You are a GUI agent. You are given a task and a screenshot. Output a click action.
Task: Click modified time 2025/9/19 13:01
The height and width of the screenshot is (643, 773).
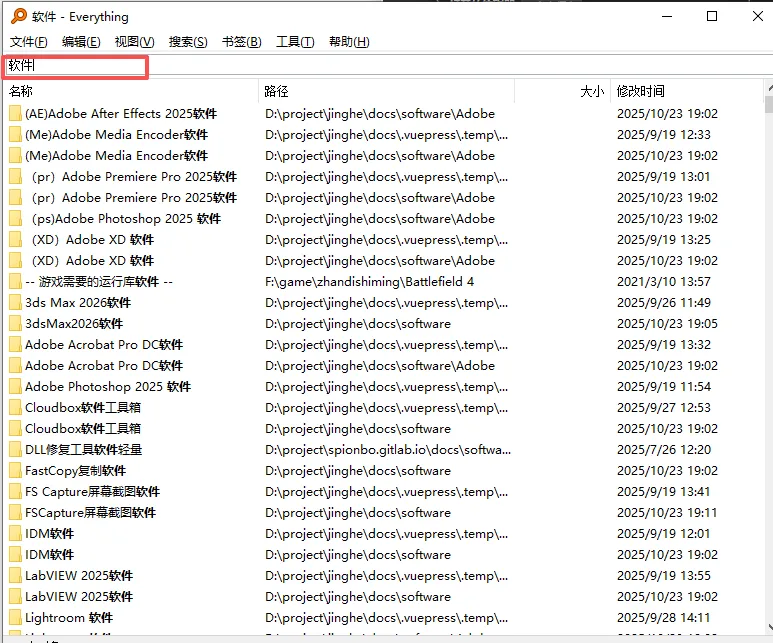tap(664, 177)
